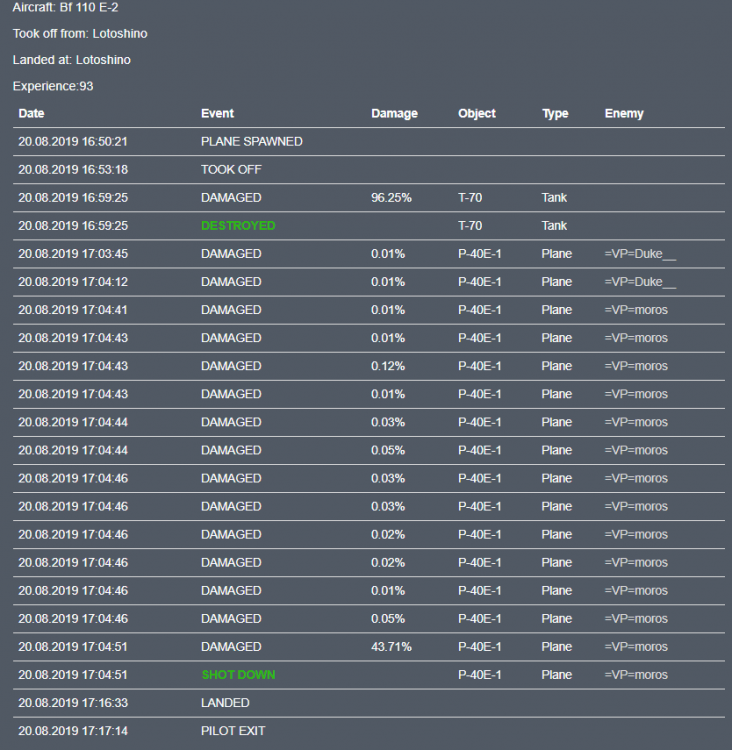
Task: Click the 43.71% damage value
Action: 391,647
